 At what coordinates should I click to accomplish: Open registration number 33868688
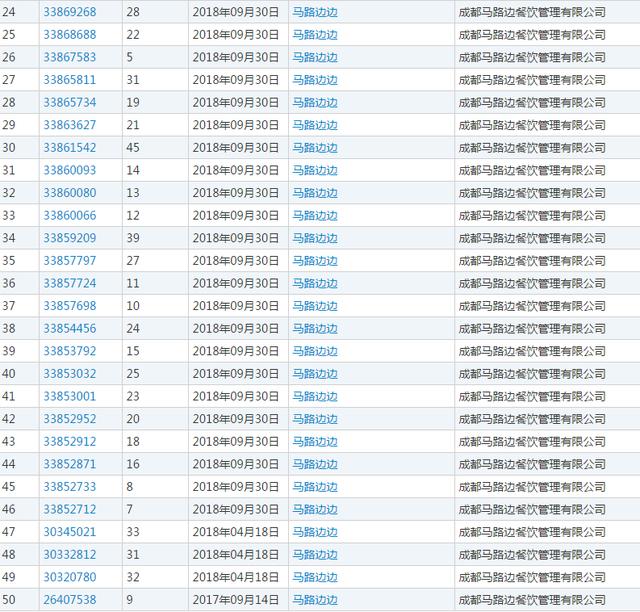[x=70, y=35]
